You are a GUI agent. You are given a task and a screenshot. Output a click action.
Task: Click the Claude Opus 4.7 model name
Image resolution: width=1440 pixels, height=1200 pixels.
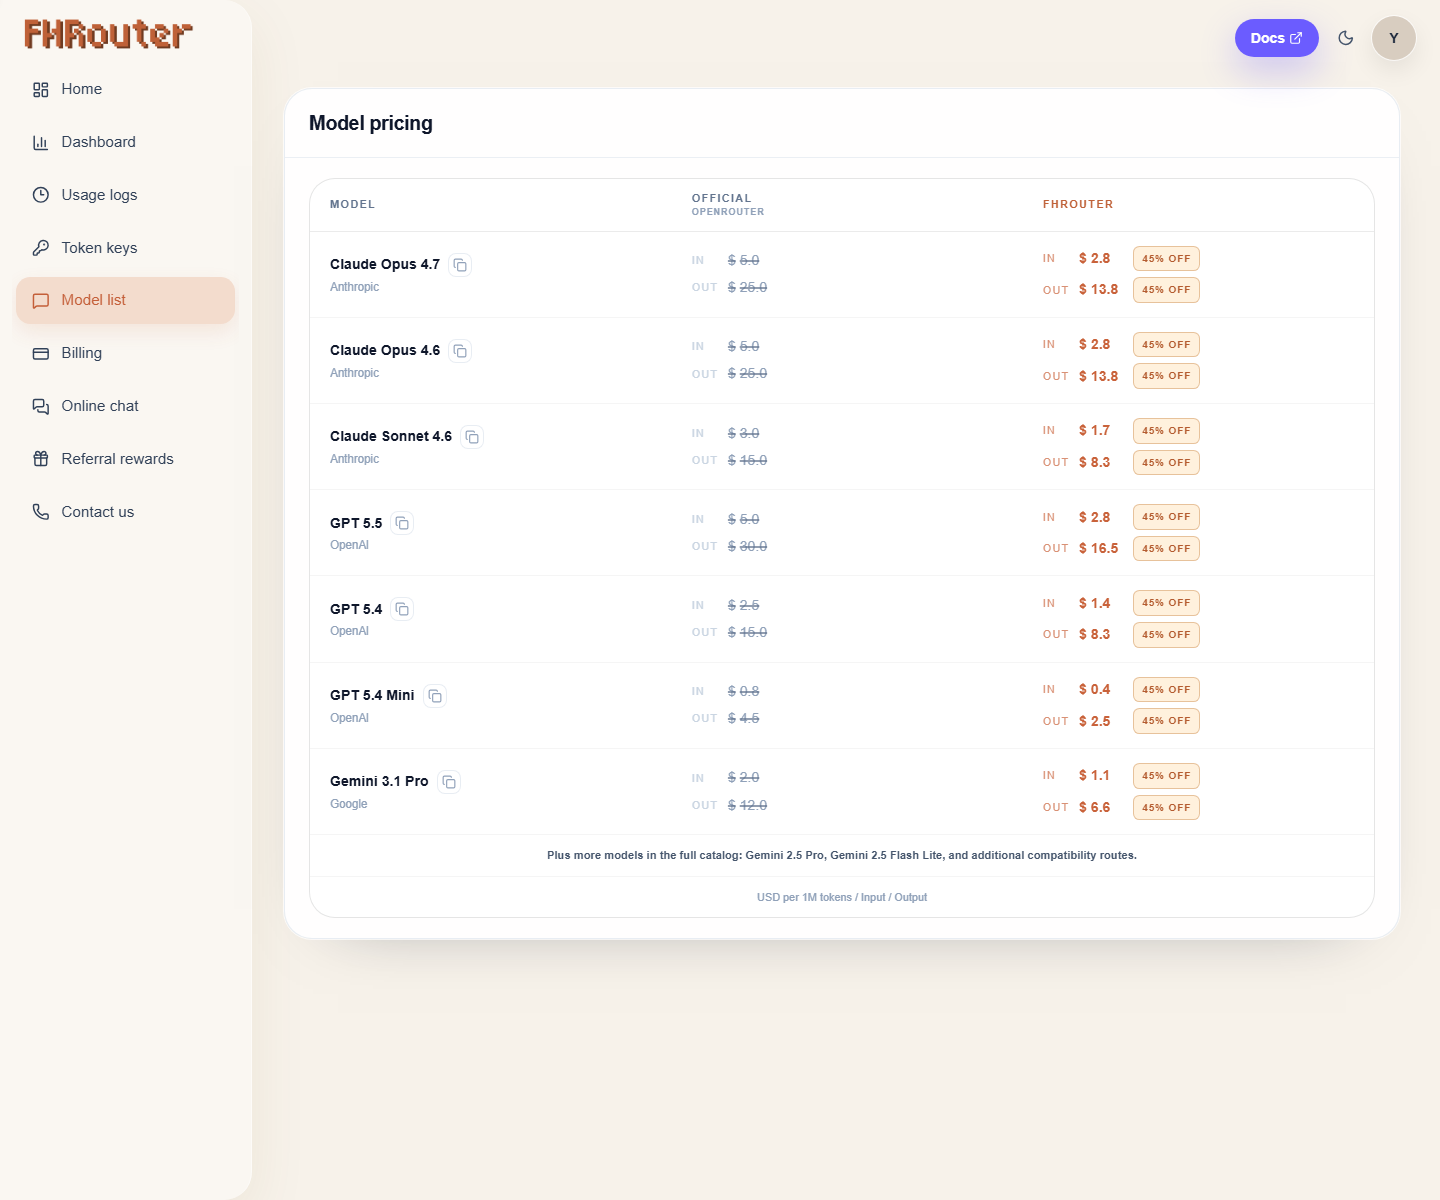385,264
